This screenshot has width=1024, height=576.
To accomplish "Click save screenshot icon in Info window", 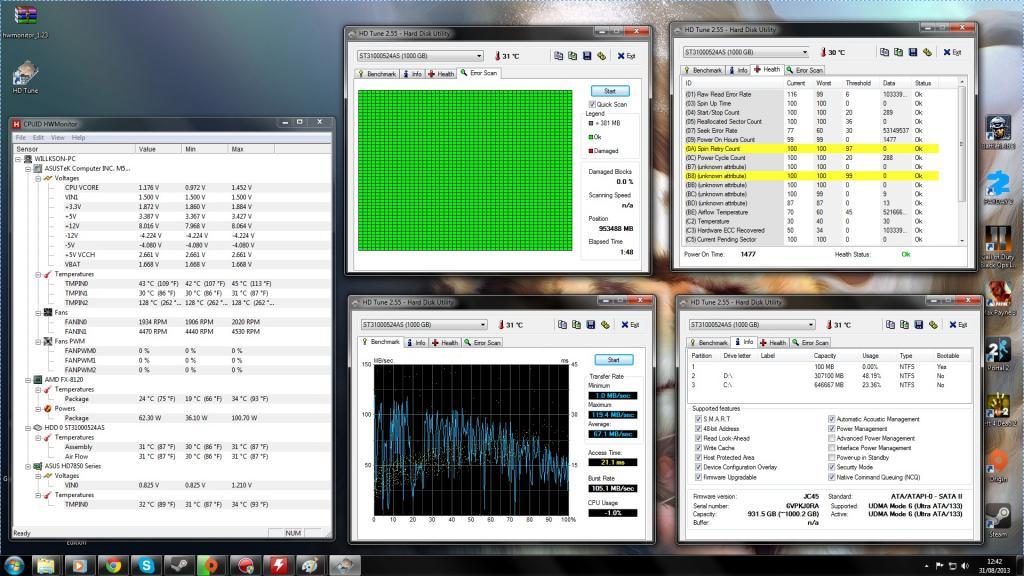I will point(919,325).
